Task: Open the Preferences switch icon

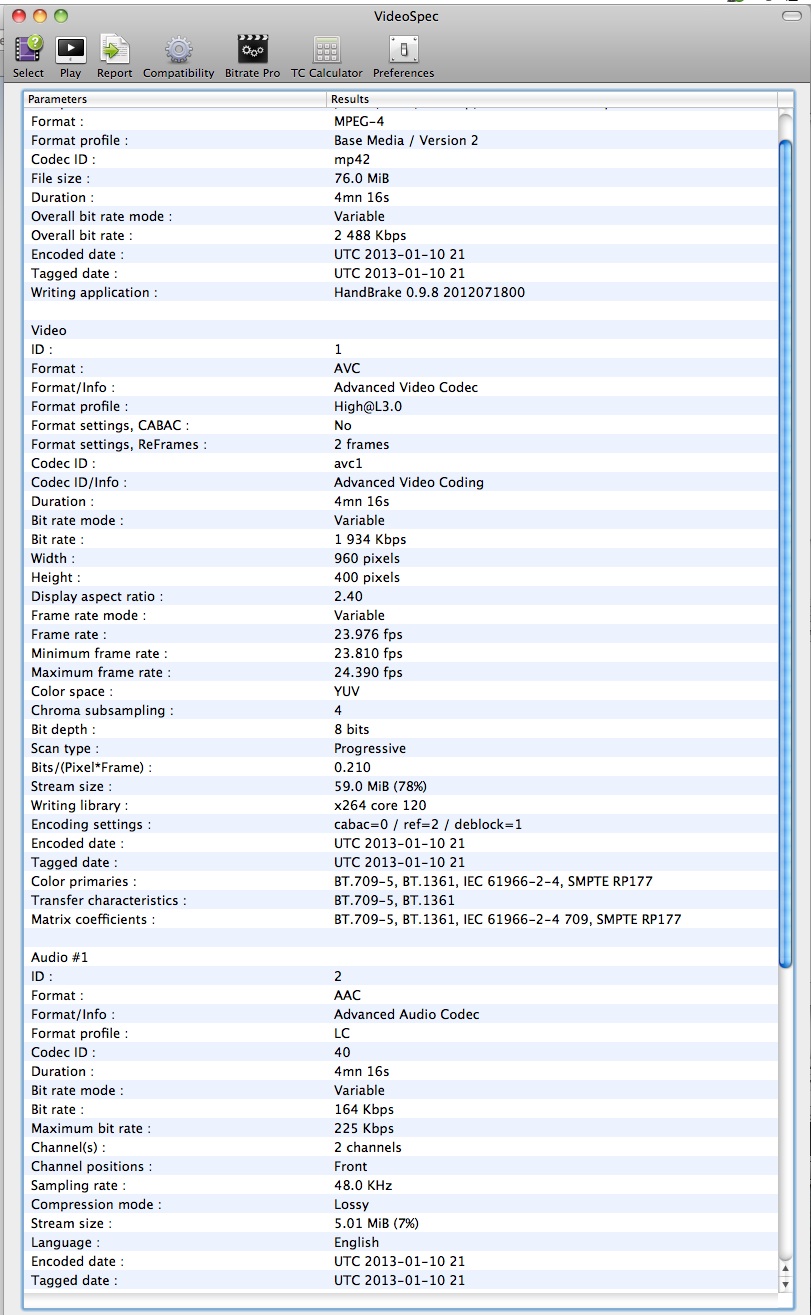Action: [404, 50]
